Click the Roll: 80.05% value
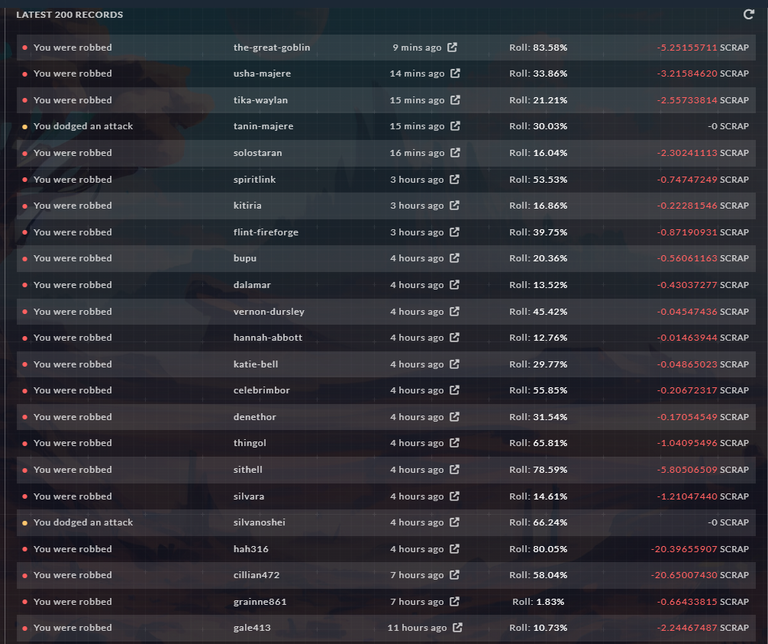The width and height of the screenshot is (768, 644). point(538,549)
